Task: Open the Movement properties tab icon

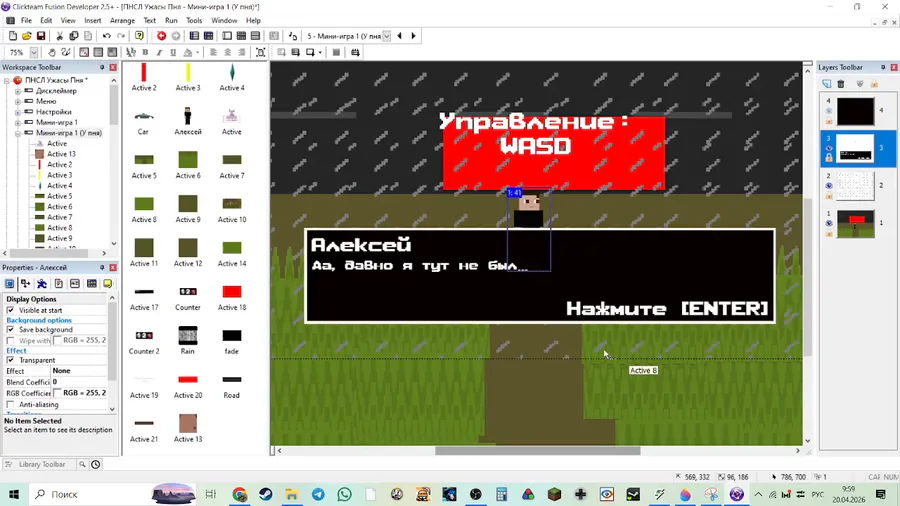Action: [42, 283]
